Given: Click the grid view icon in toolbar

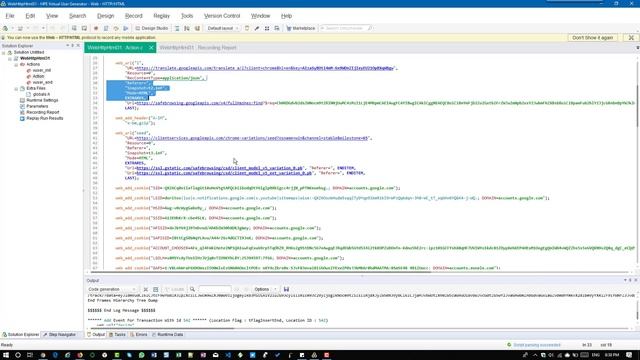Looking at the screenshot, I should 267,29.
